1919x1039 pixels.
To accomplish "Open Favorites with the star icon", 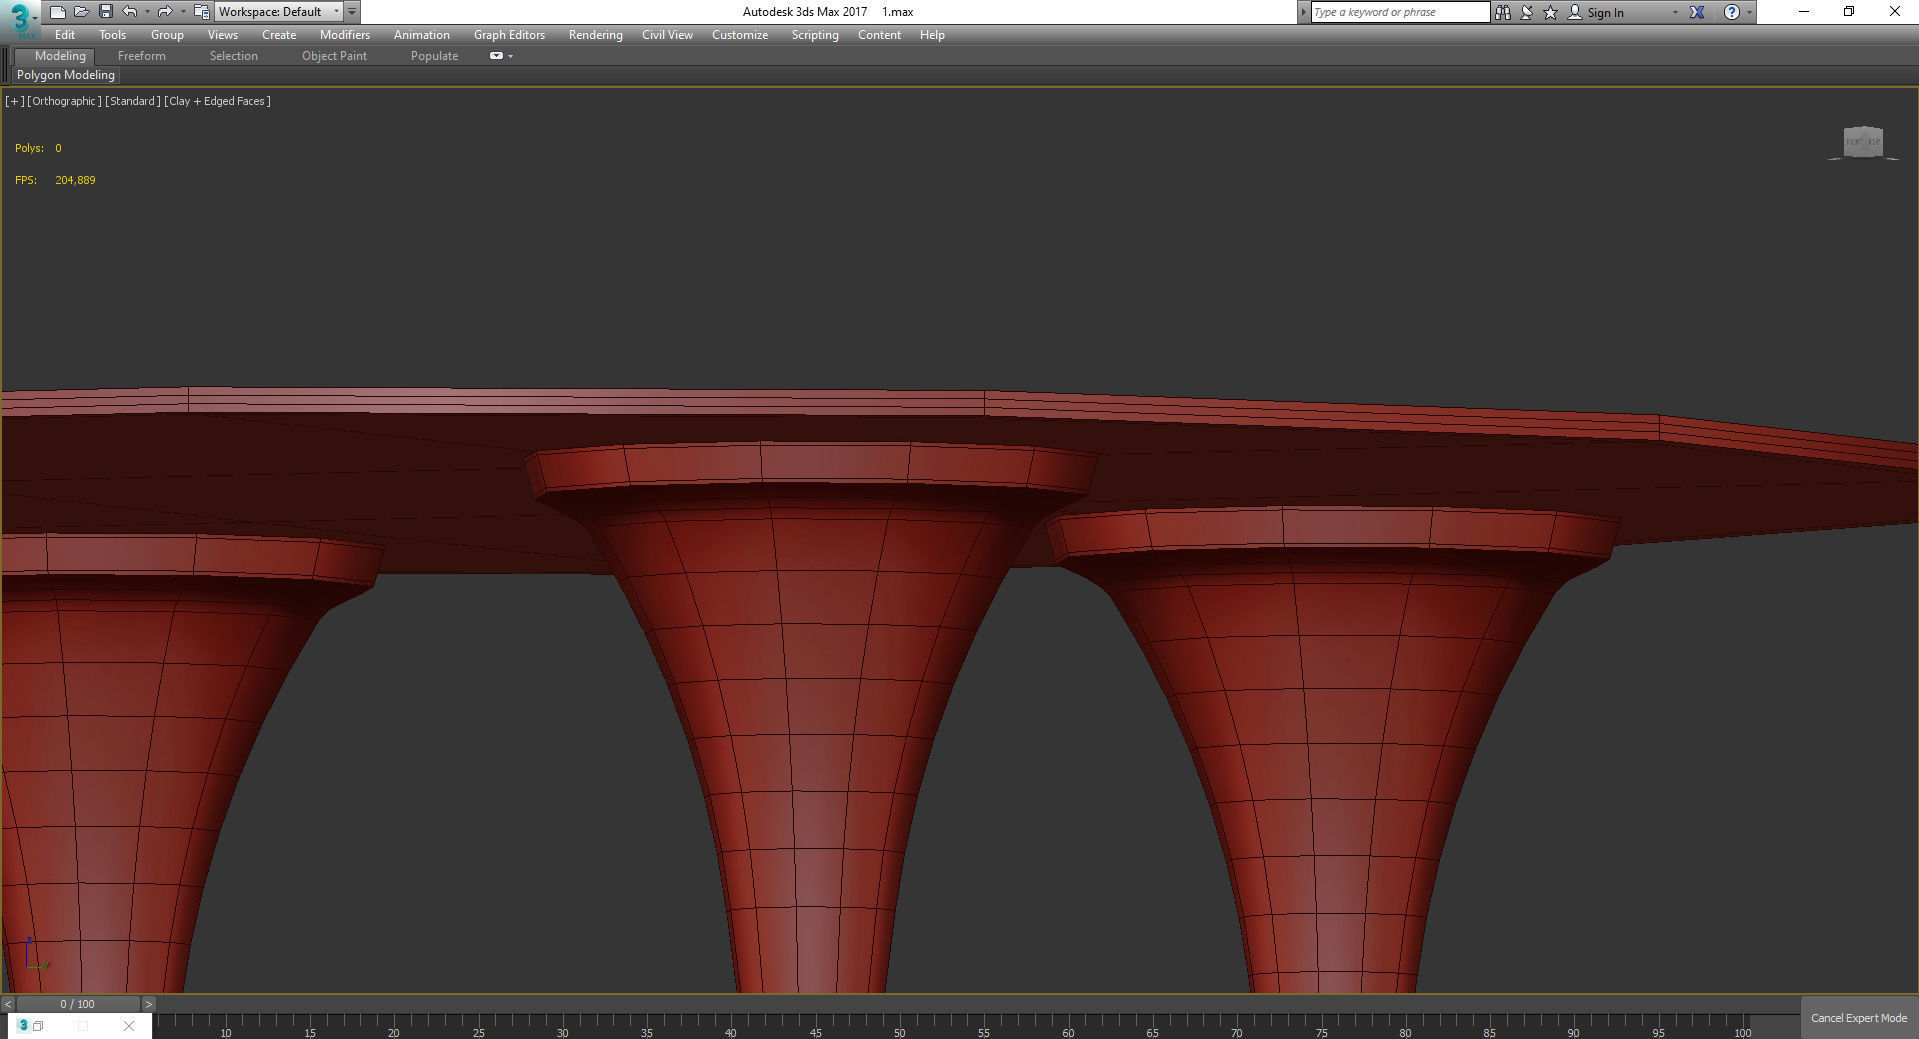I will point(1551,12).
